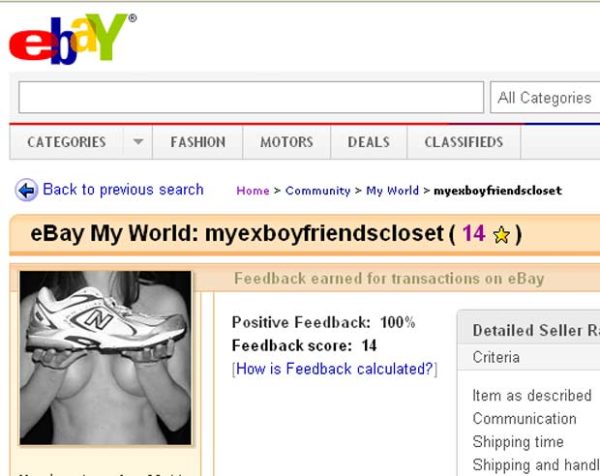The height and width of the screenshot is (476, 600).
Task: Open the Motors tab
Action: 287,142
